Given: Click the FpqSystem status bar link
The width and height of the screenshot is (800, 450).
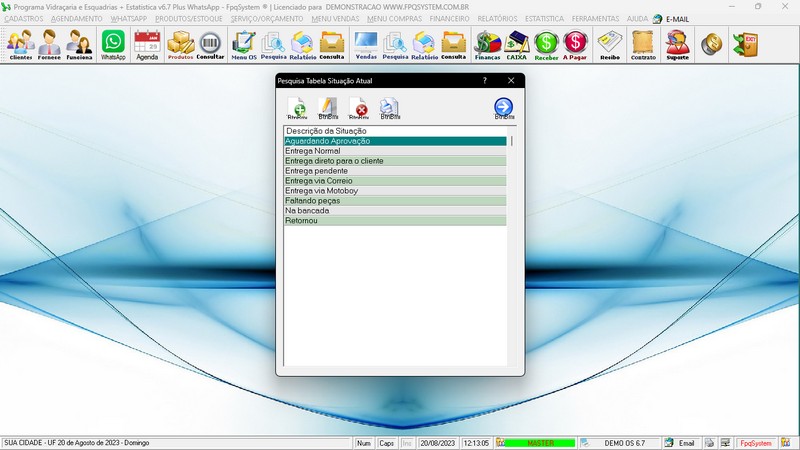Looking at the screenshot, I should point(756,443).
